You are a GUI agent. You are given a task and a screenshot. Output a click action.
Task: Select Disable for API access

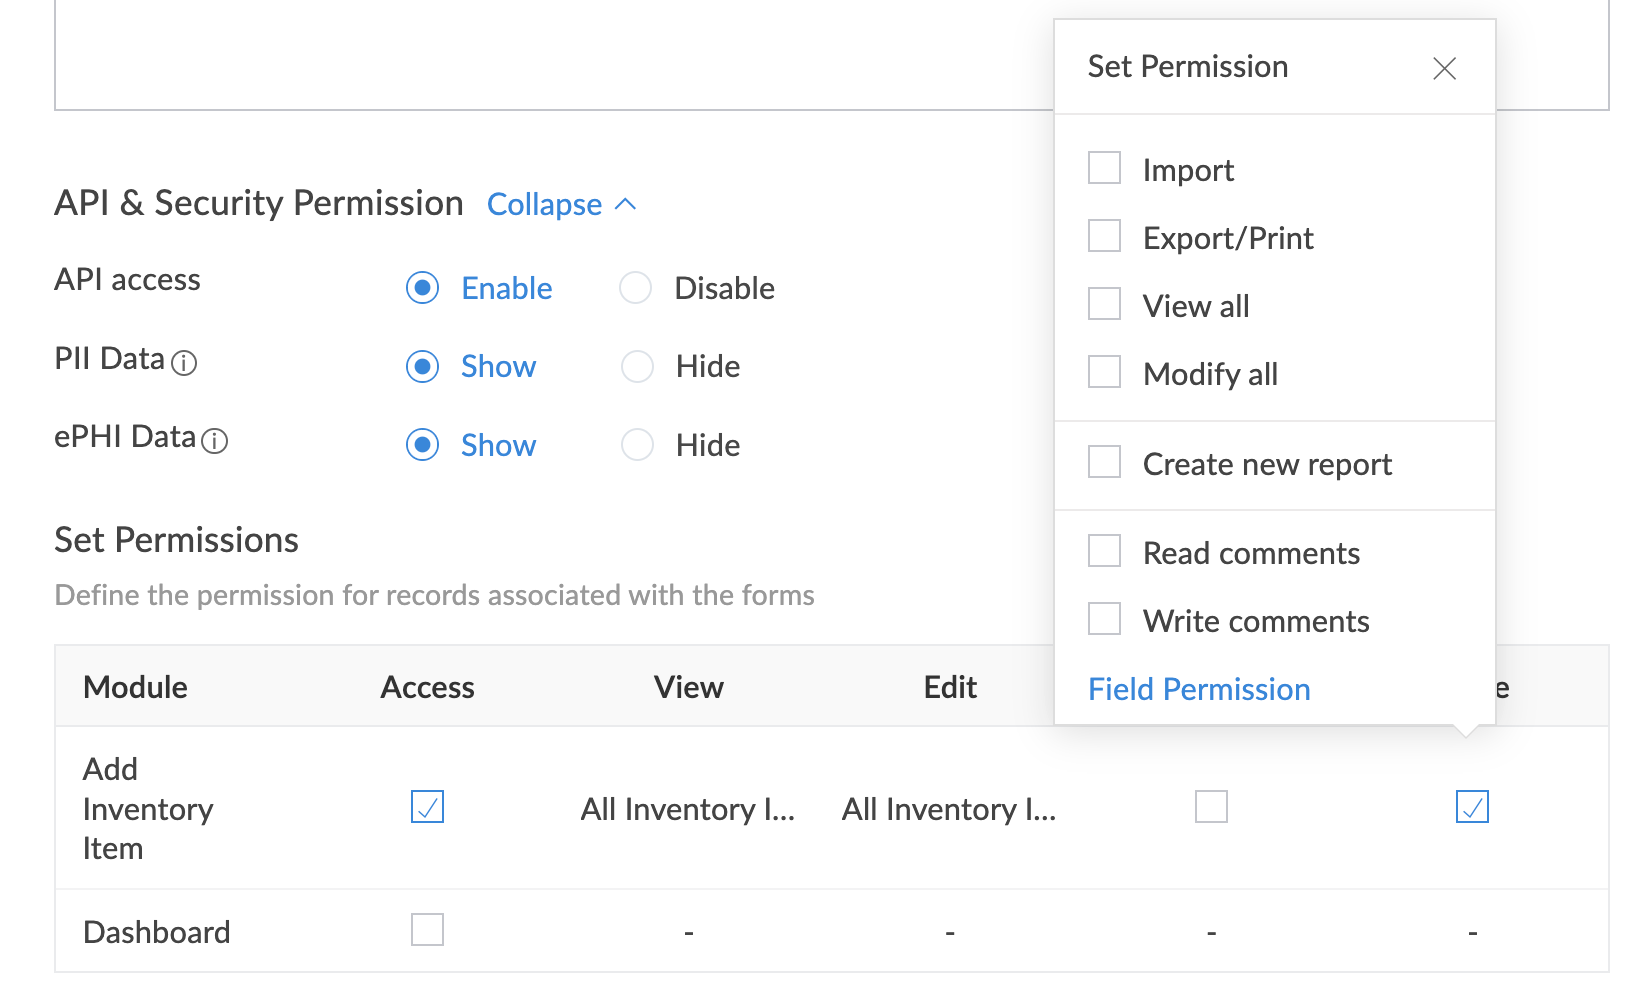(x=636, y=288)
